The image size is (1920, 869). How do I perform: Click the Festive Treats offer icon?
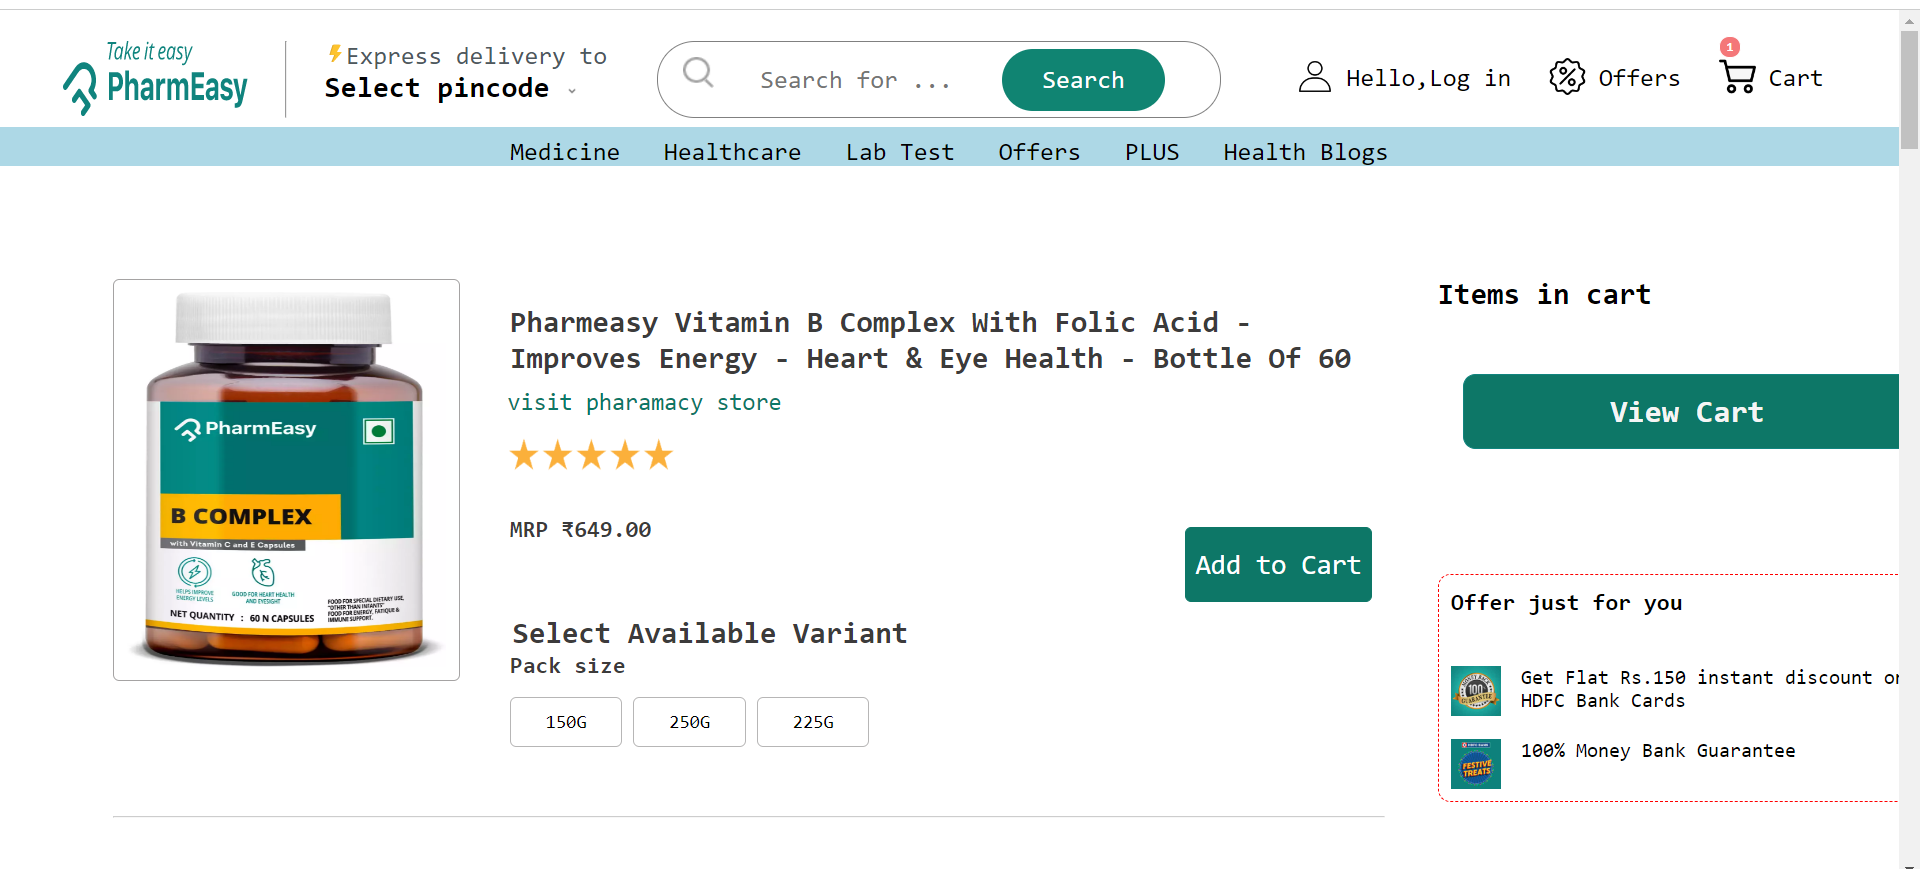[1476, 763]
